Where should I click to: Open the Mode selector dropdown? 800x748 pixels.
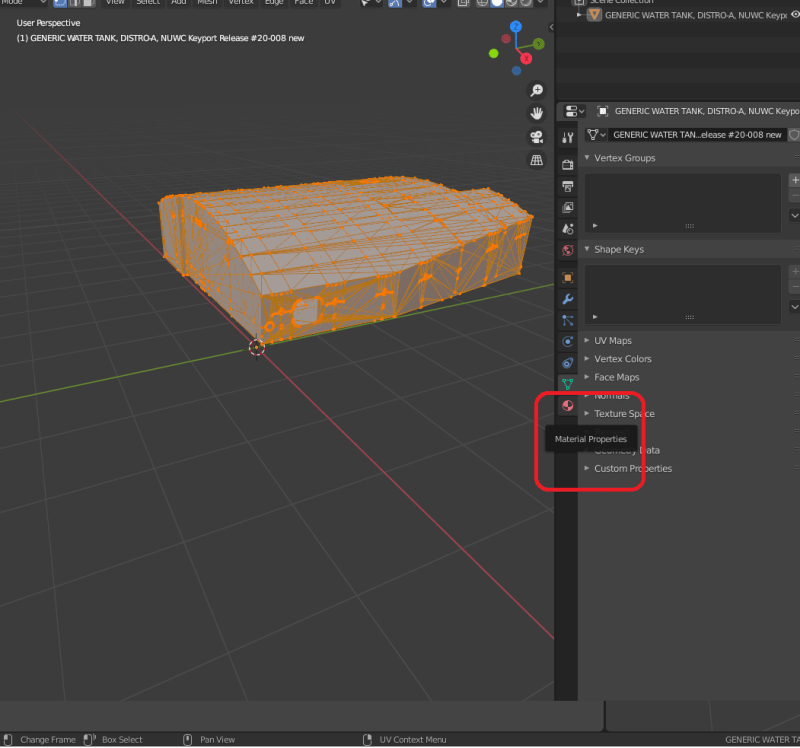click(x=25, y=4)
